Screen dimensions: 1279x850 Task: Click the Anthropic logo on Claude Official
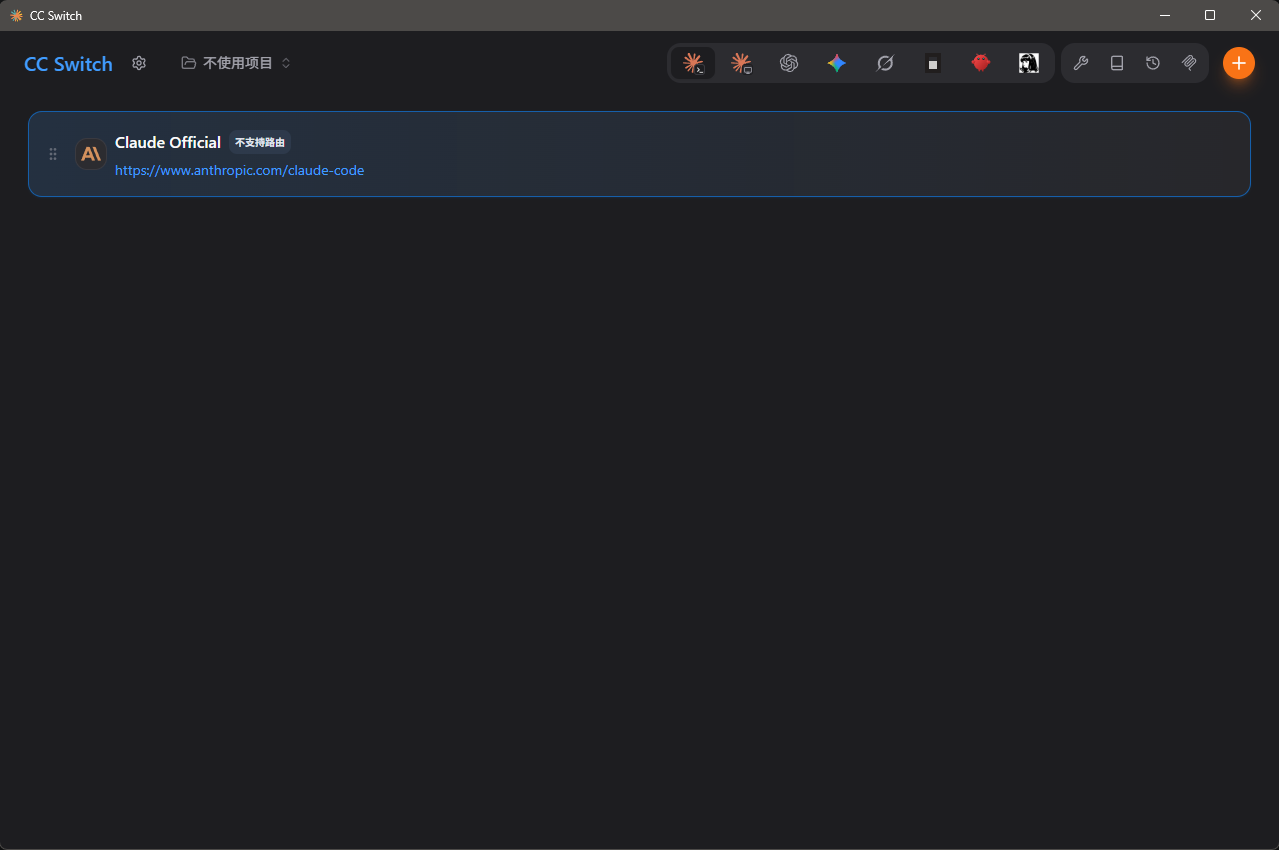click(91, 154)
